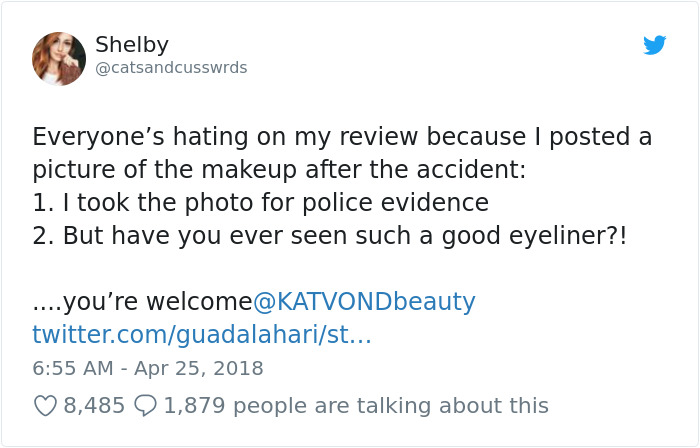Viewport: 700px width, 448px height.
Task: Click the "....you're welcome" text
Action: (x=142, y=301)
